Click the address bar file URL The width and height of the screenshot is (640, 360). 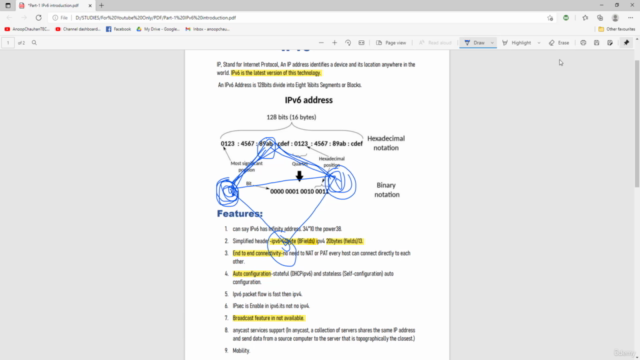(x=156, y=18)
